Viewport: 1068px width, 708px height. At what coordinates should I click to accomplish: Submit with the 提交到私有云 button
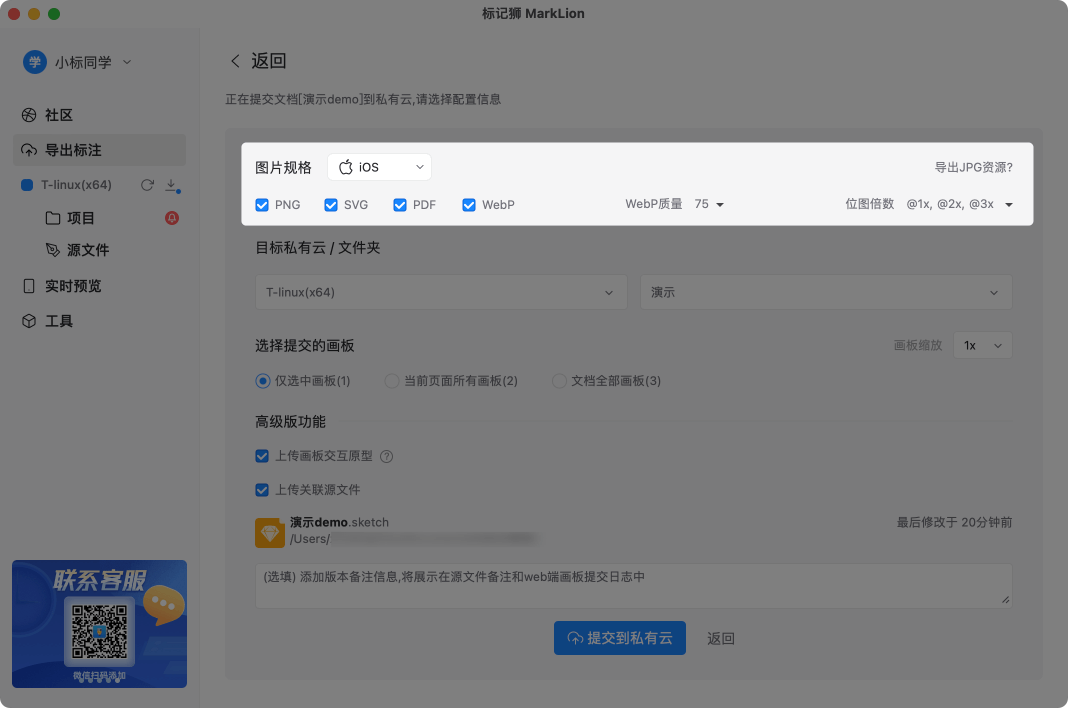(619, 637)
